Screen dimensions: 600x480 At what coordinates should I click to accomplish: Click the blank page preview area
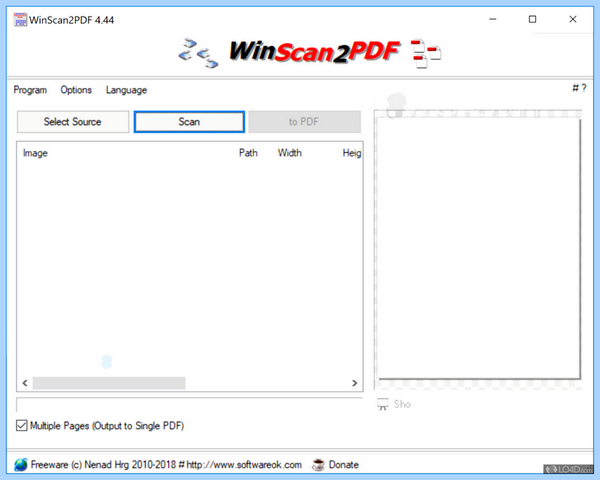coord(478,248)
